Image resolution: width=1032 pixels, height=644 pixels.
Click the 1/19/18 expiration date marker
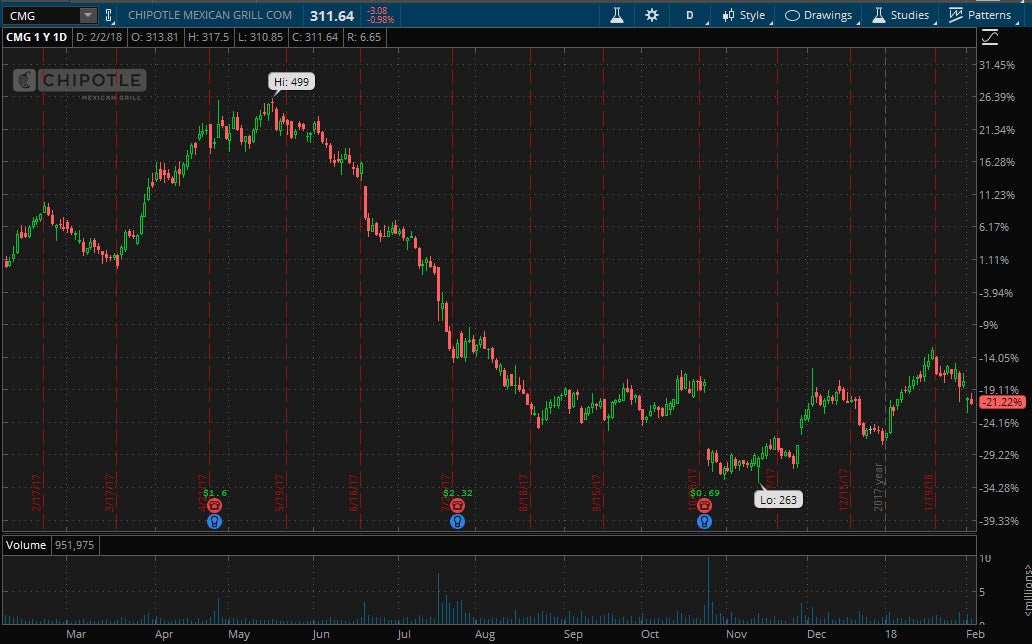pyautogui.click(x=929, y=493)
